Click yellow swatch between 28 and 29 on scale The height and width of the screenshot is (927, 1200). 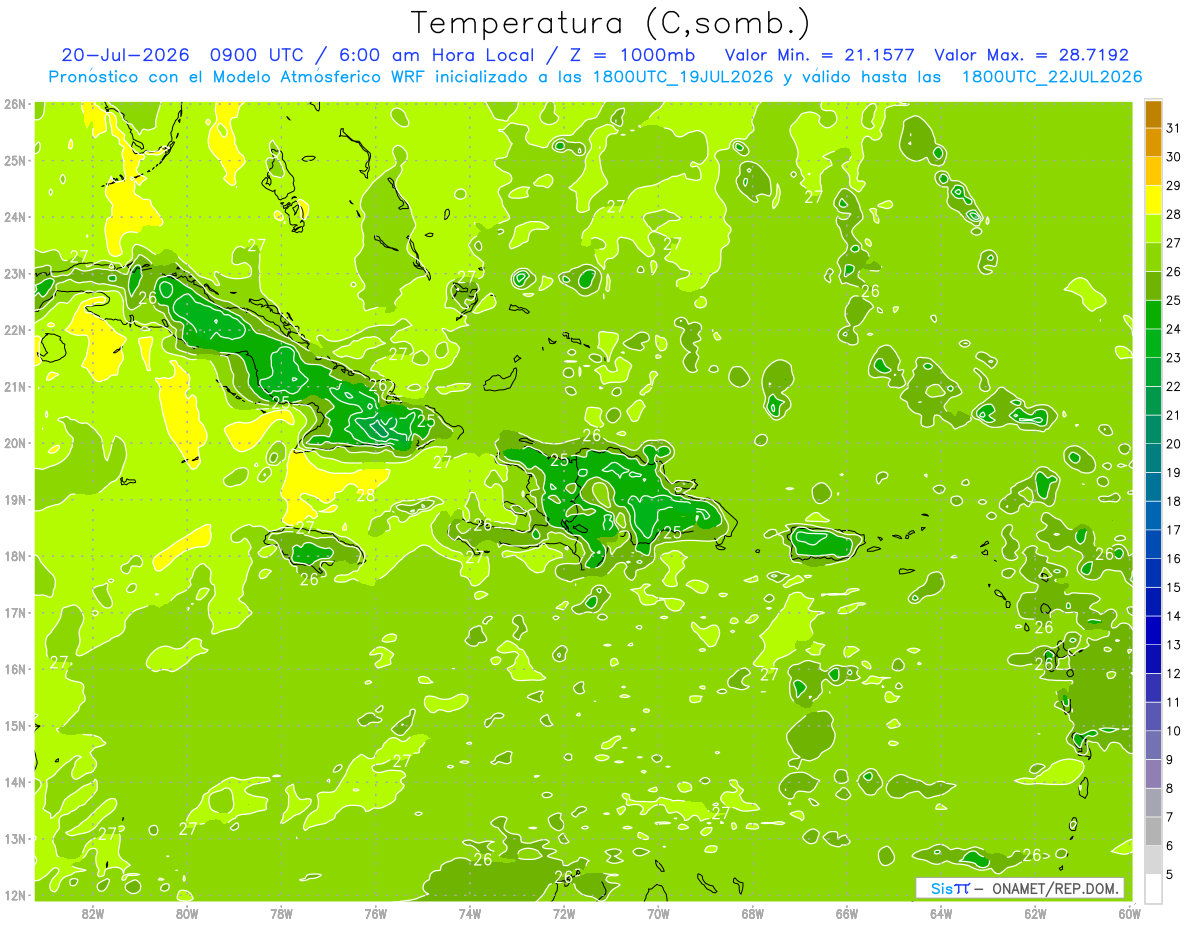click(1153, 200)
